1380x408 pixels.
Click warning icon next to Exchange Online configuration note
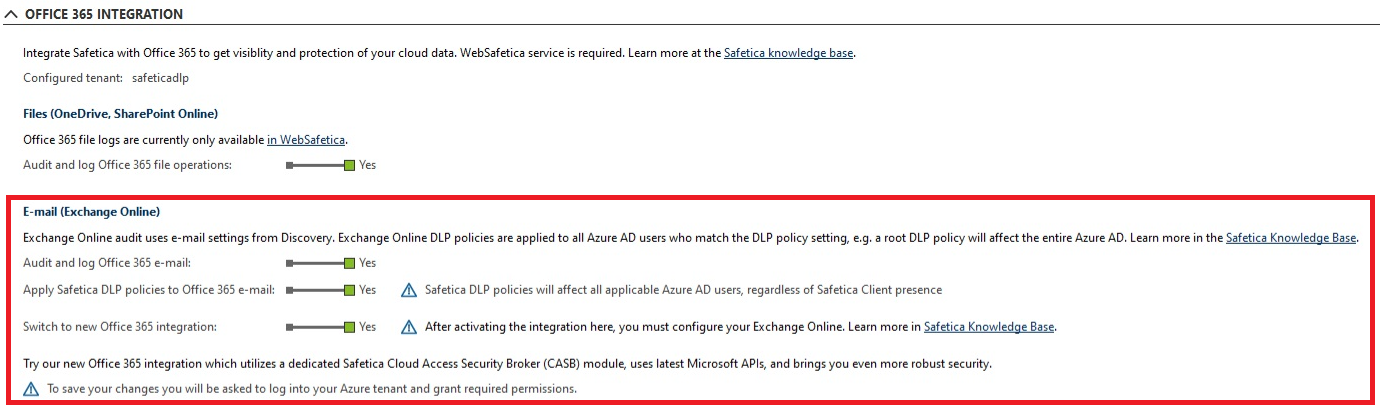(408, 327)
